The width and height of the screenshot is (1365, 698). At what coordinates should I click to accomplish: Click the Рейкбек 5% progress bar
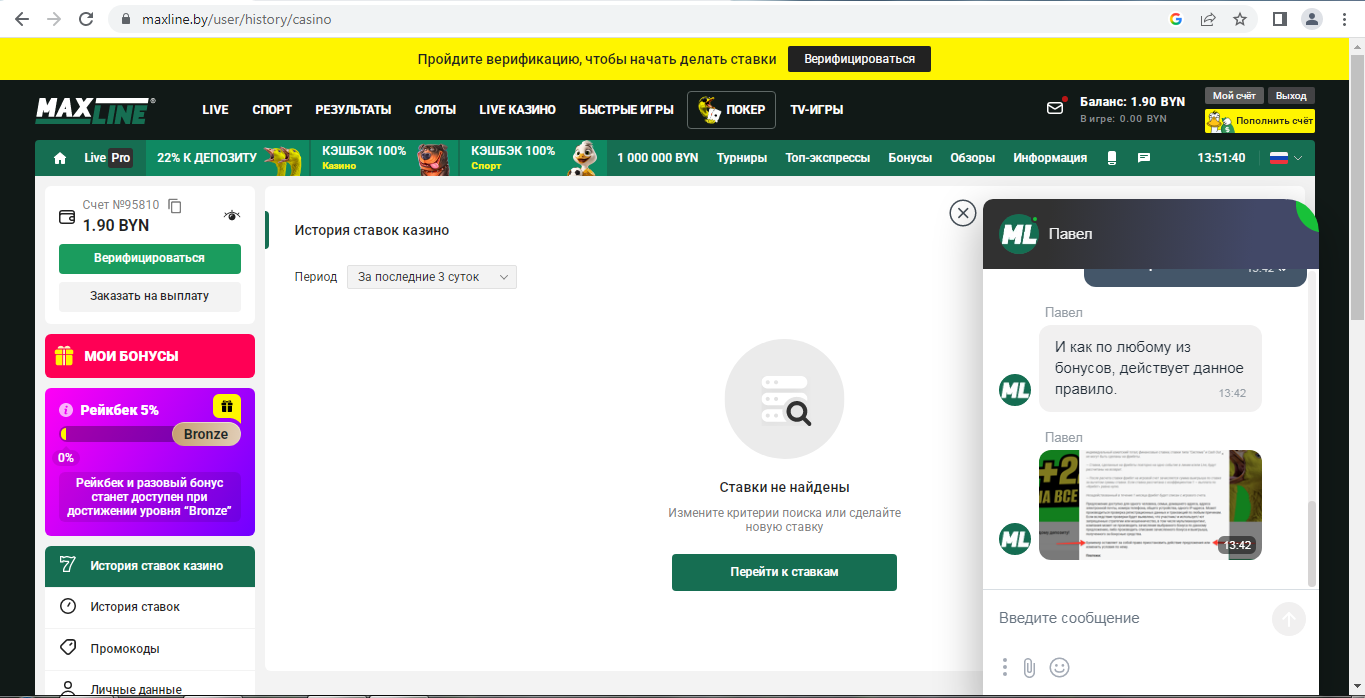118,434
